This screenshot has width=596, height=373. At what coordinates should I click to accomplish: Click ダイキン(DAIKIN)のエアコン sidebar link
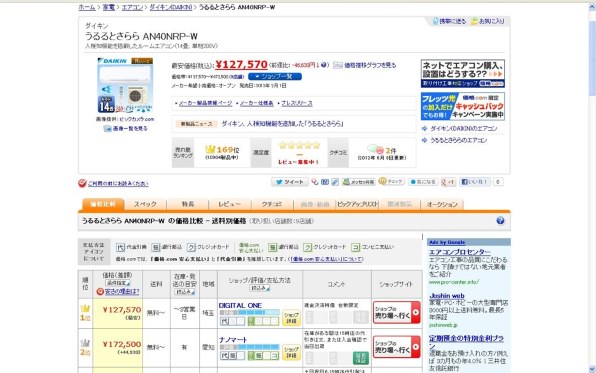(x=463, y=129)
